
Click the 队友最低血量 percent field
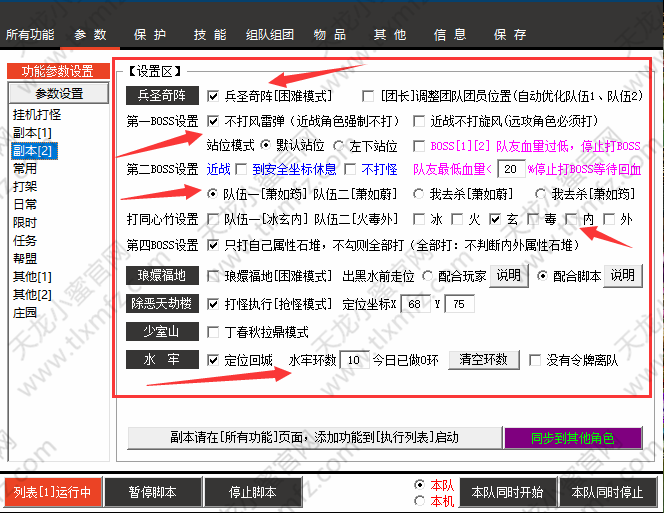(511, 169)
